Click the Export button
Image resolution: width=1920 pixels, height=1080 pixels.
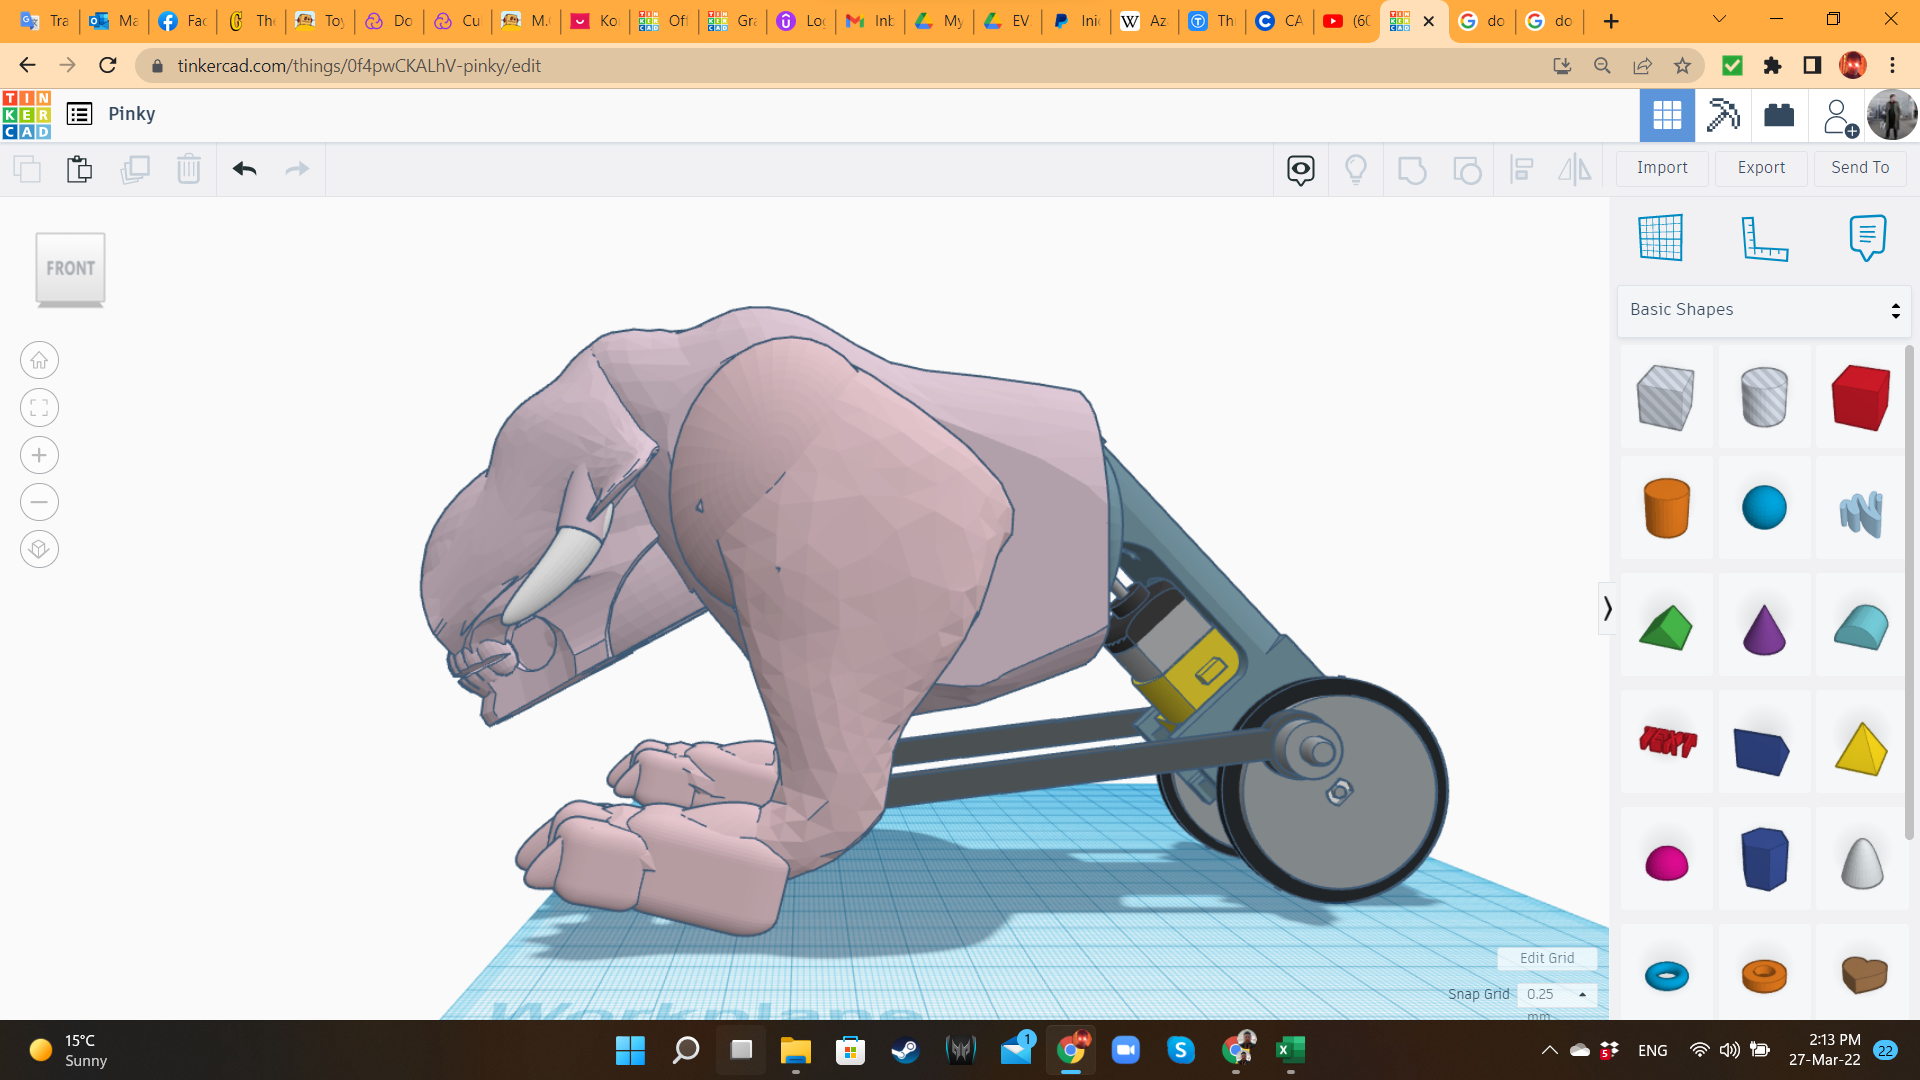pos(1761,168)
